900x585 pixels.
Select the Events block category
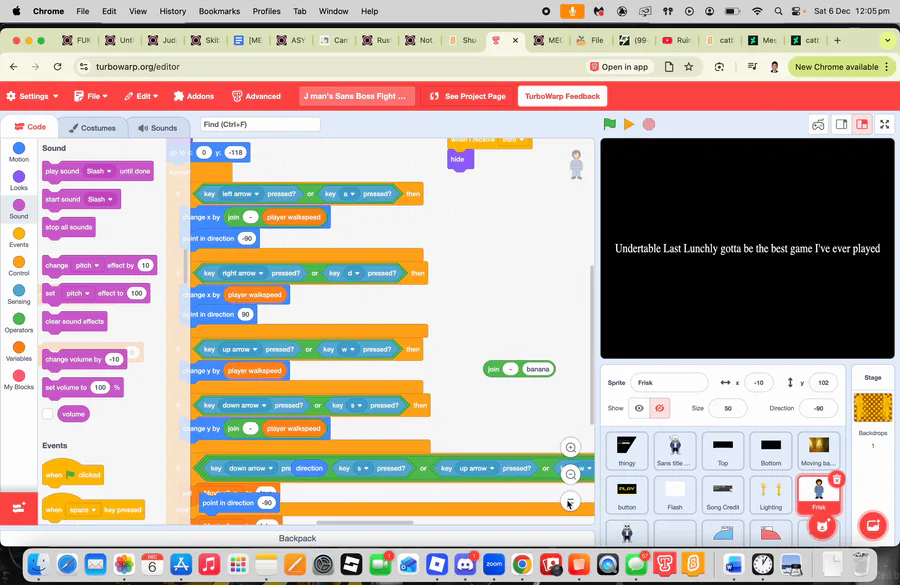19,237
